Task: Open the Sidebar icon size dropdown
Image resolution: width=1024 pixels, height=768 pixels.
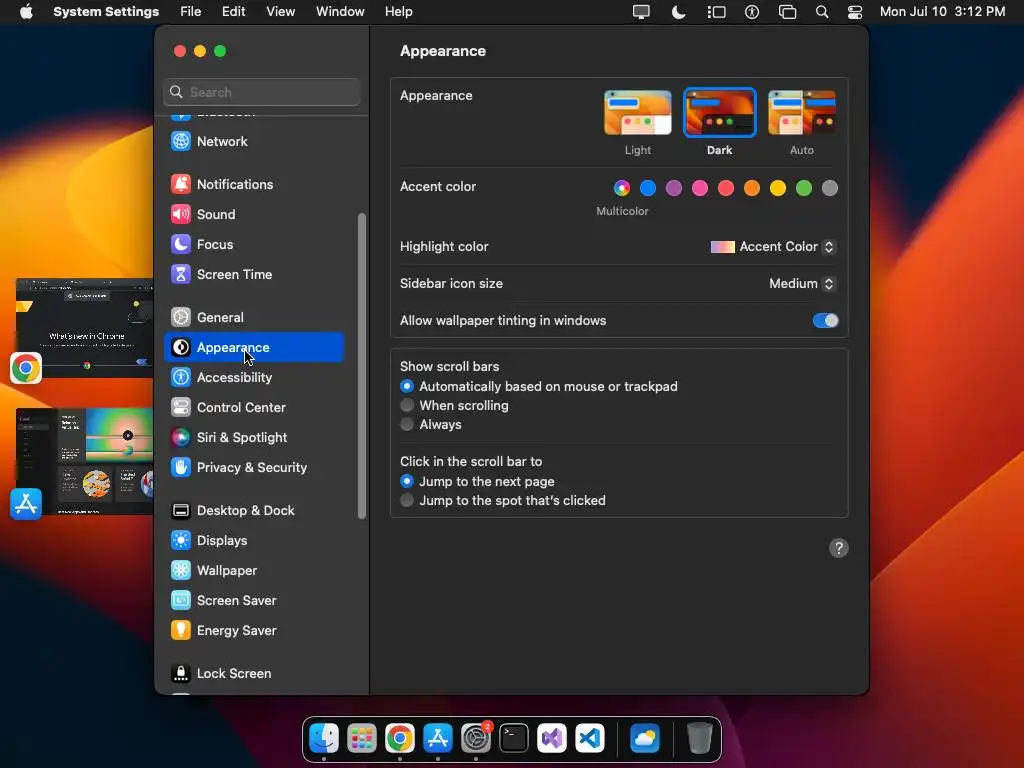Action: [x=802, y=283]
